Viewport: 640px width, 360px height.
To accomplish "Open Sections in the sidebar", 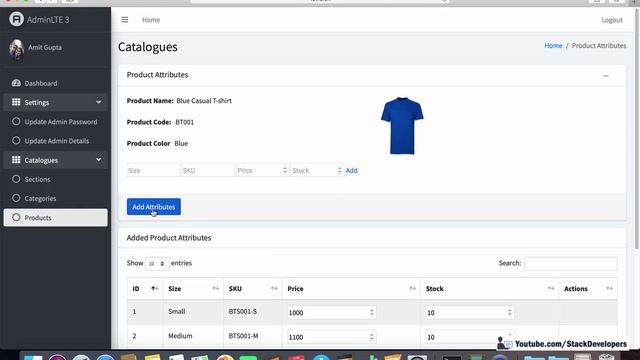I will click(56, 179).
